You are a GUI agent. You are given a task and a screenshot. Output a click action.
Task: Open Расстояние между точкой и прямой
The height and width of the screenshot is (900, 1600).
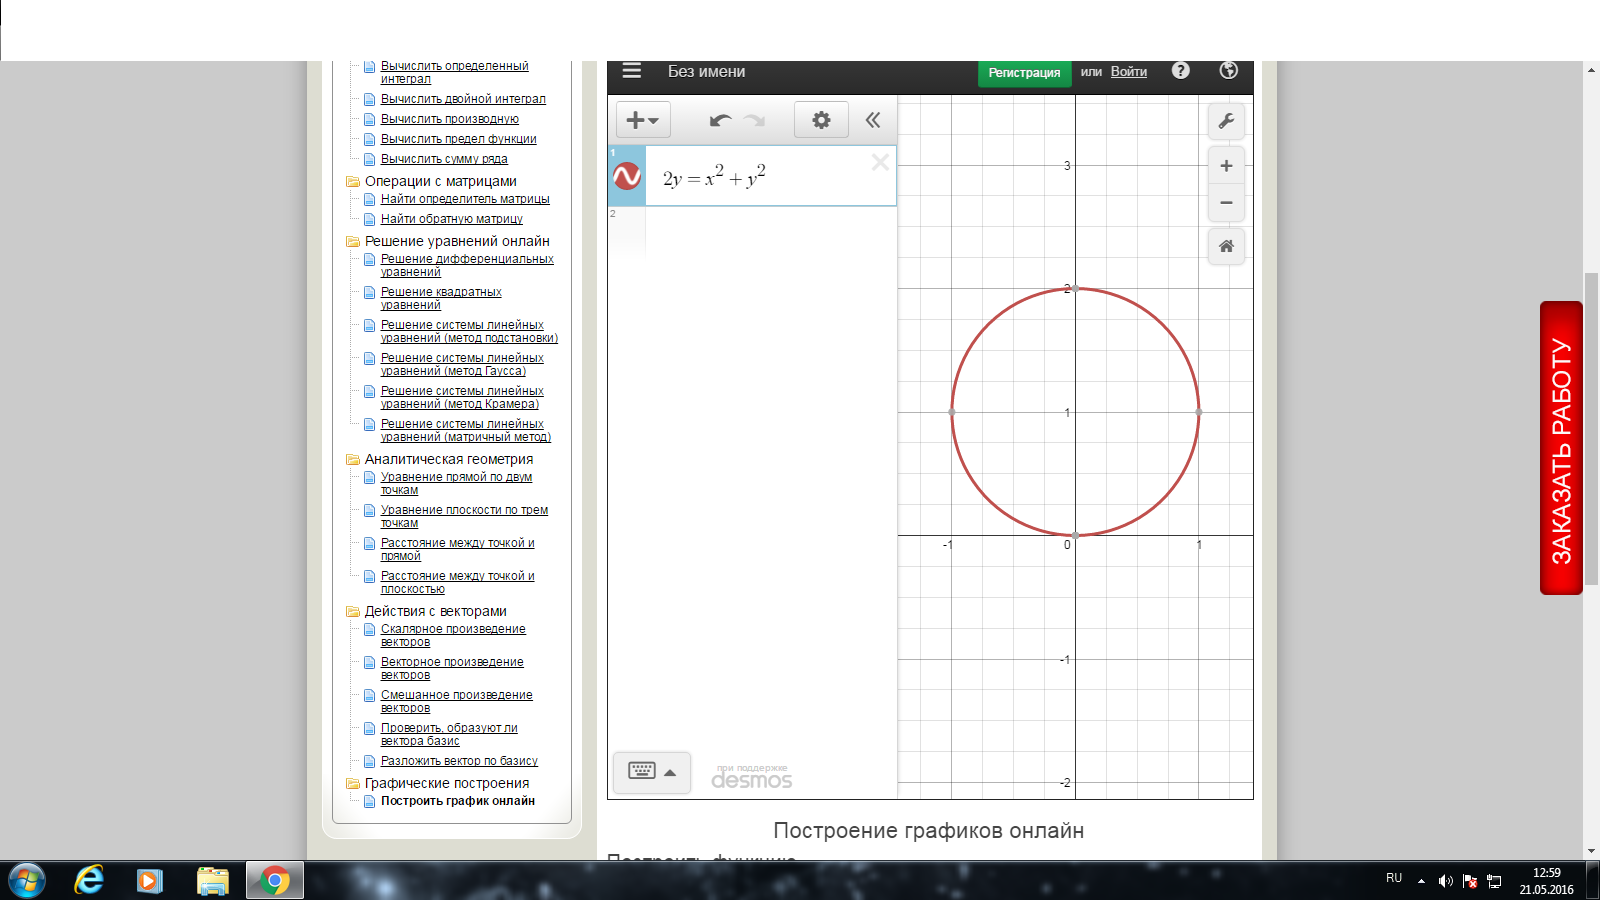[x=457, y=549]
